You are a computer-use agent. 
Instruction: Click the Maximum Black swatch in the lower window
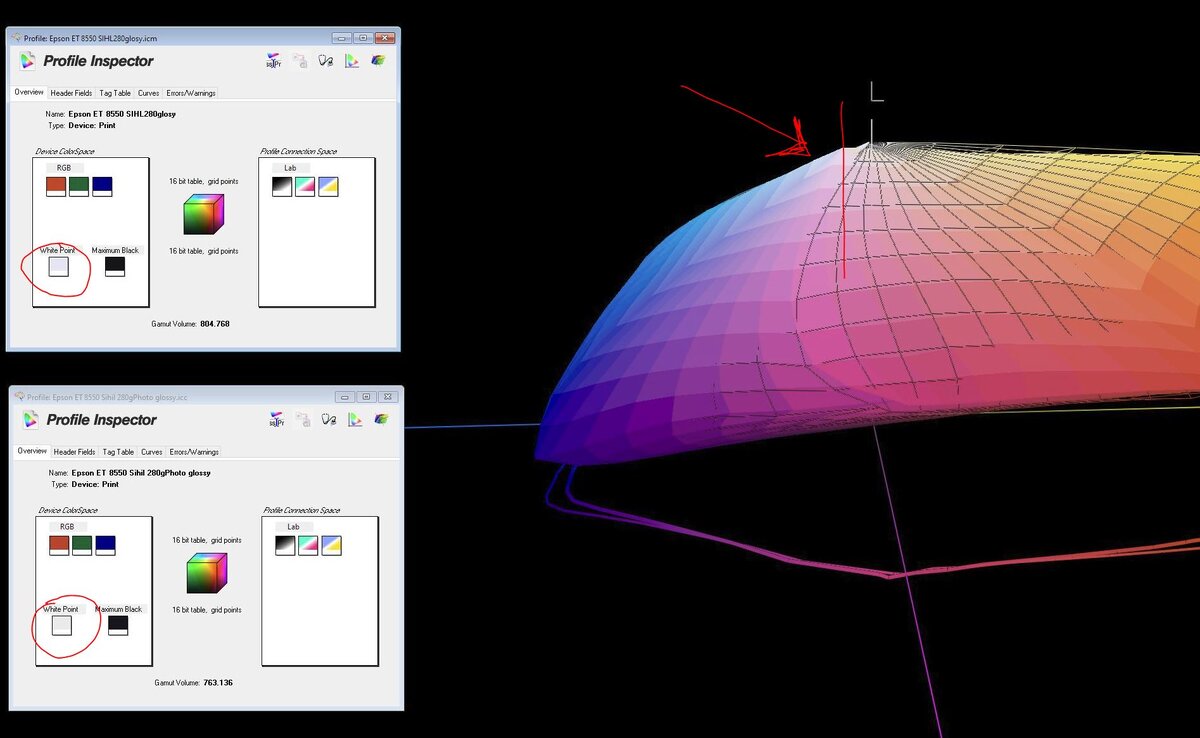[x=118, y=625]
